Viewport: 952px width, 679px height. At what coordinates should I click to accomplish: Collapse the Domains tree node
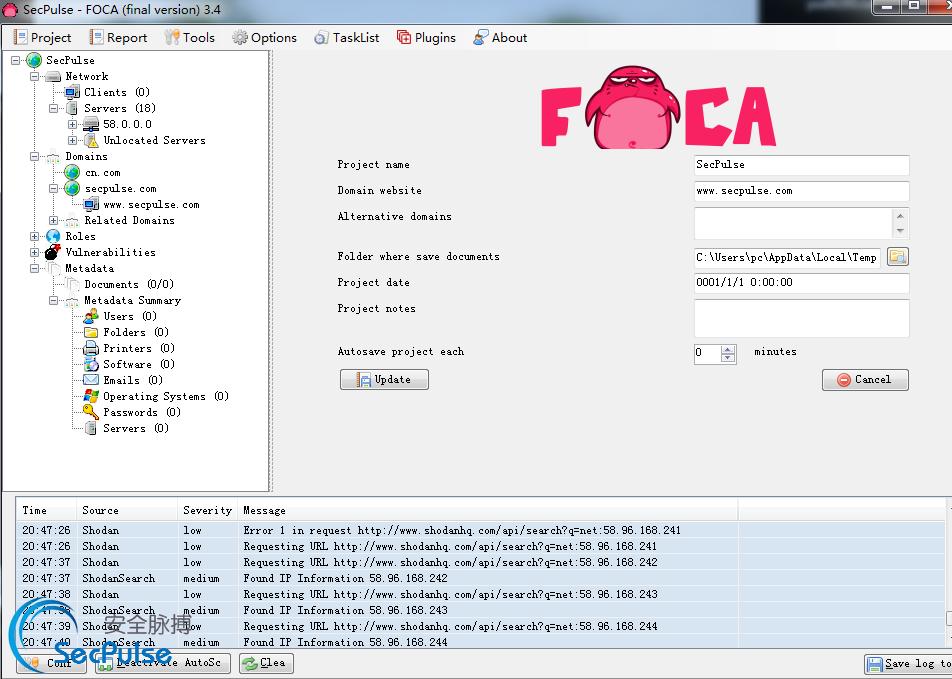click(x=35, y=157)
